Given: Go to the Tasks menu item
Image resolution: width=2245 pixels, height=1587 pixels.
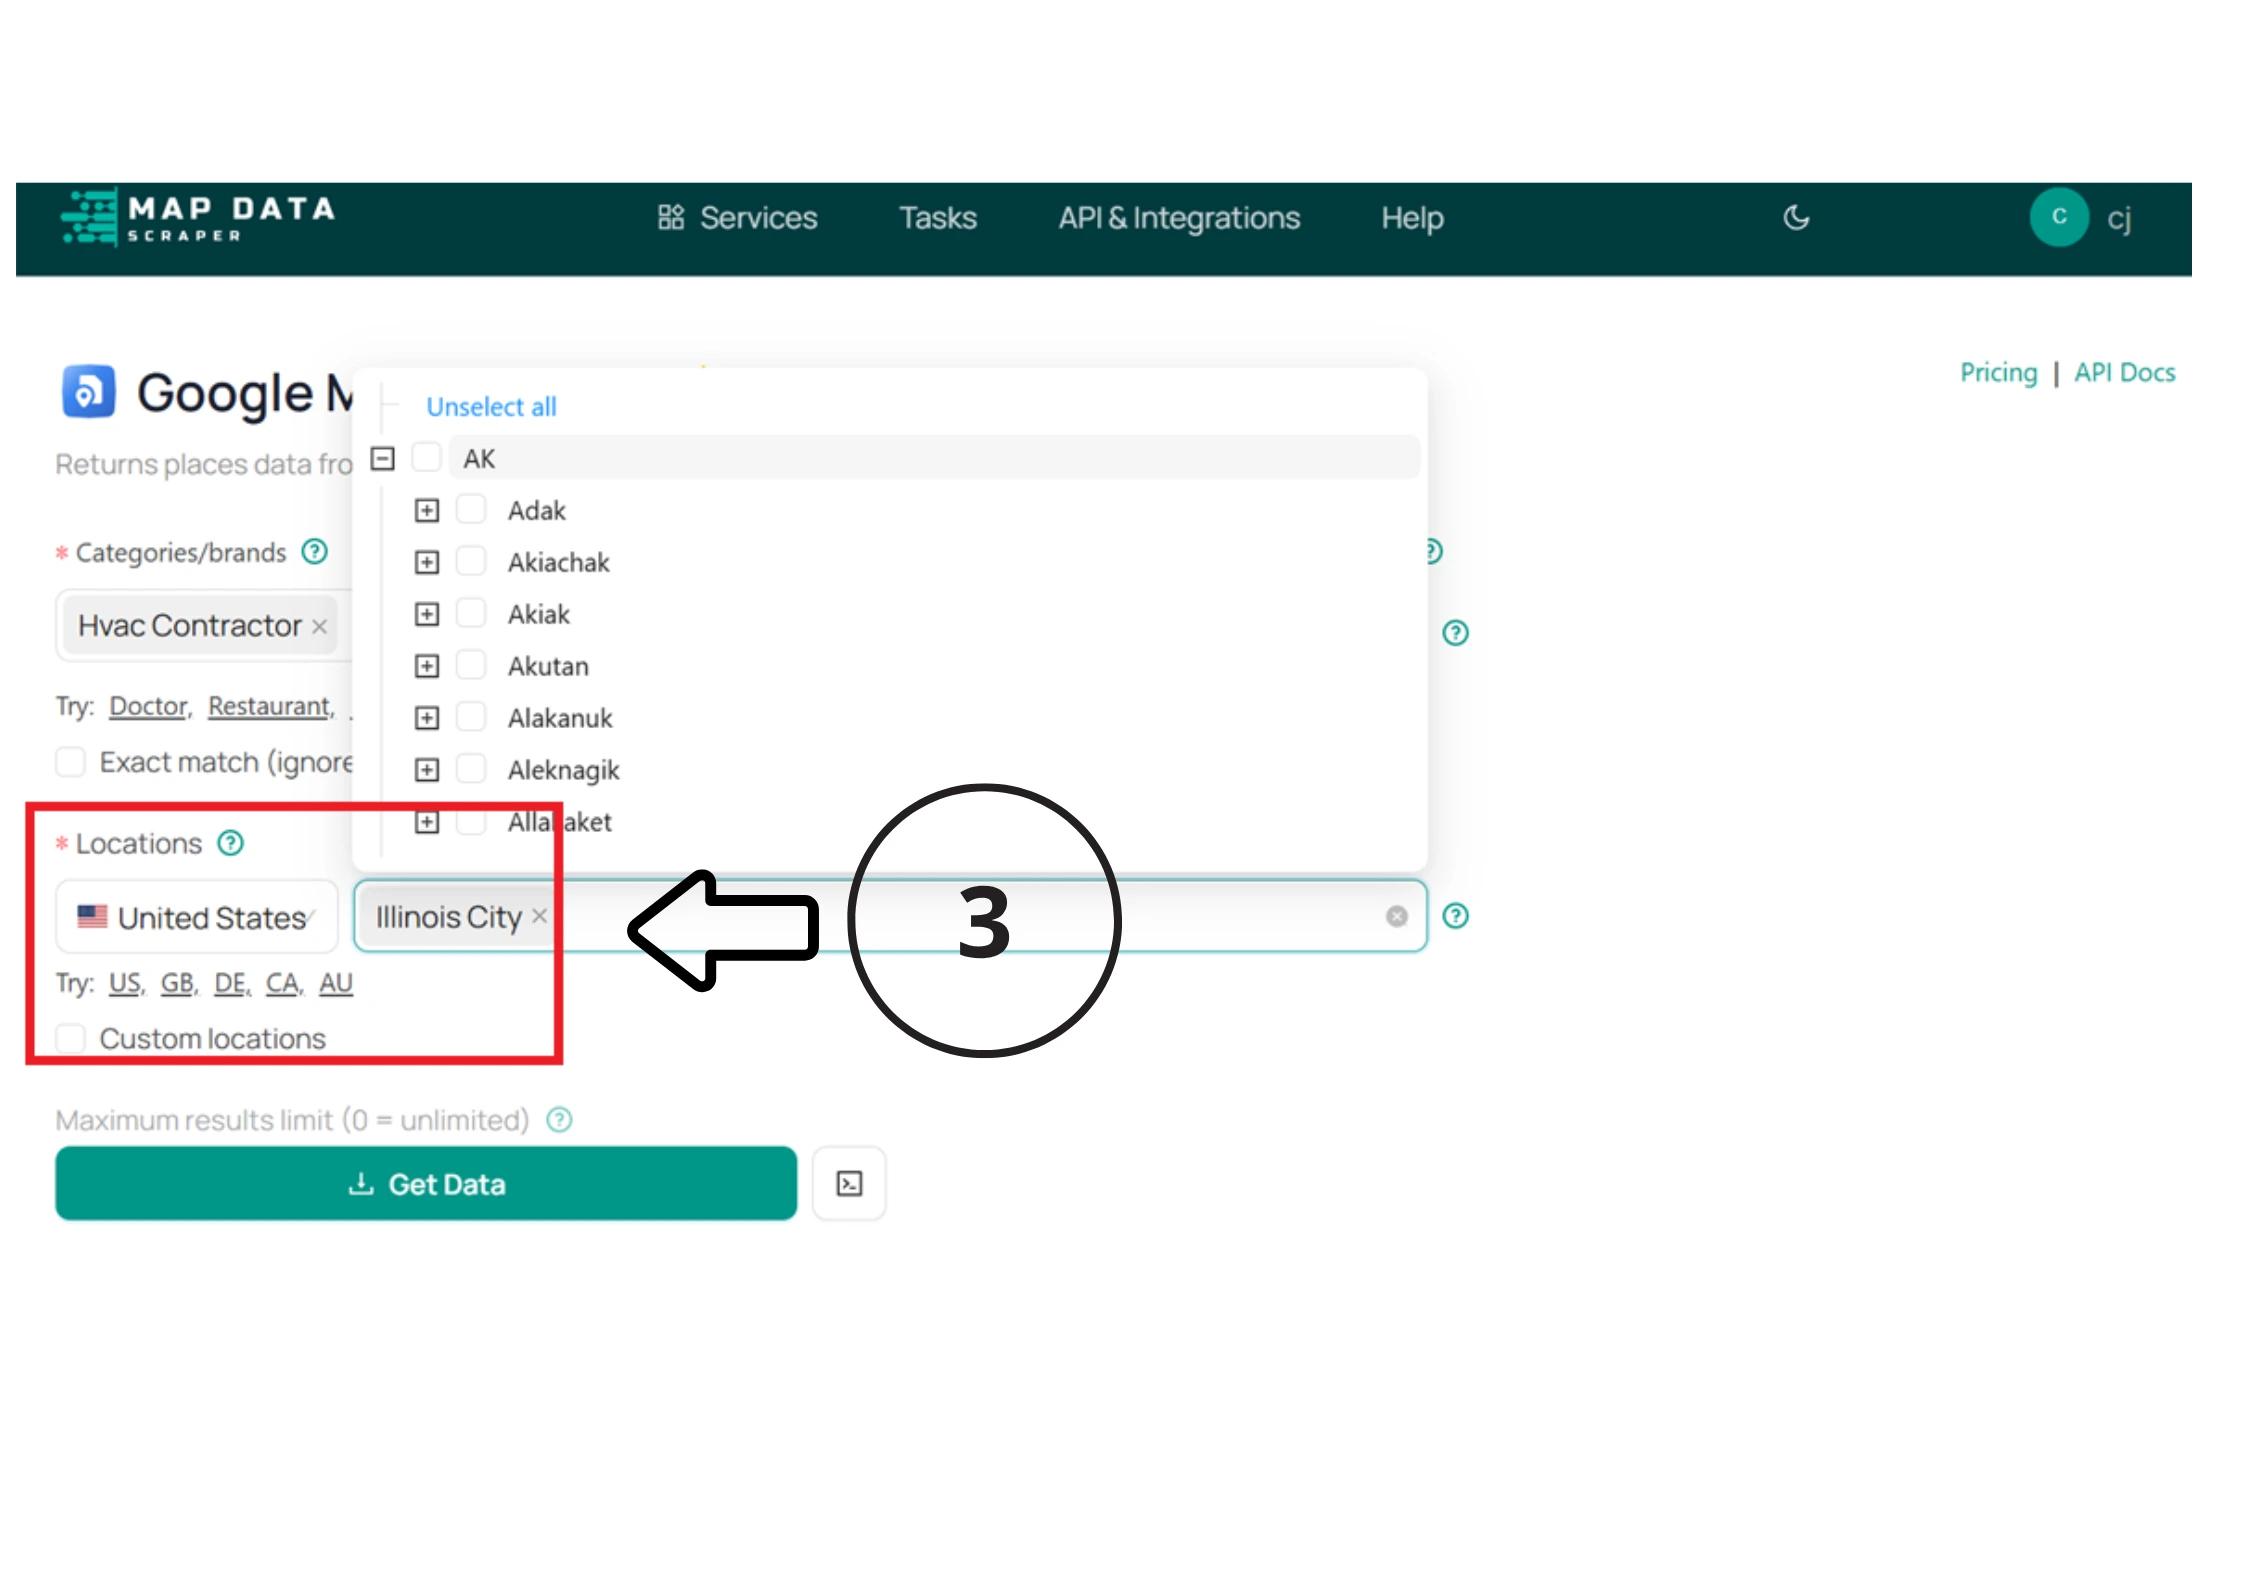Looking at the screenshot, I should pyautogui.click(x=937, y=218).
